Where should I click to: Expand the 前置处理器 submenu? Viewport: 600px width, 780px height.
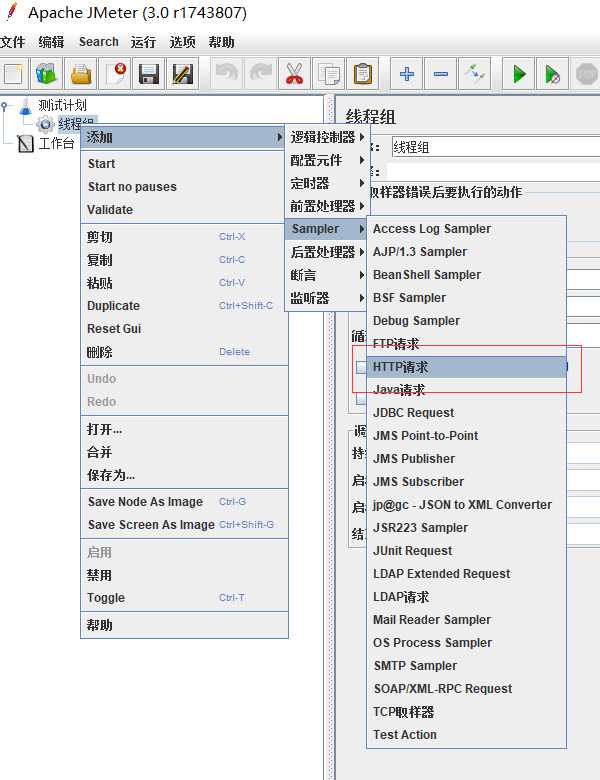click(326, 206)
